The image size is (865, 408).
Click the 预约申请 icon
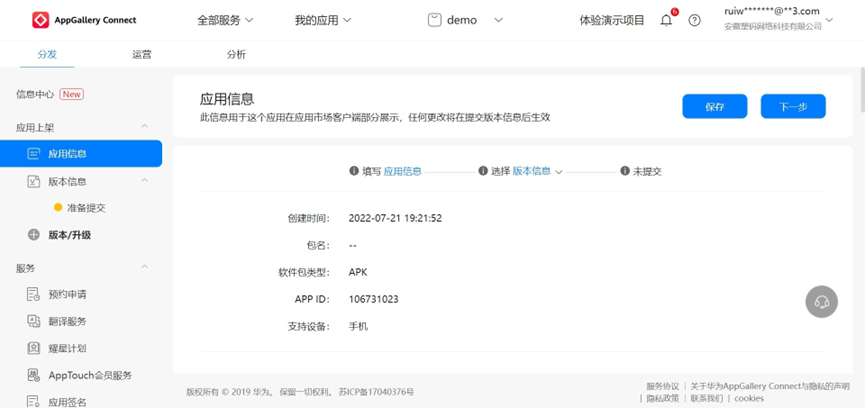(34, 294)
